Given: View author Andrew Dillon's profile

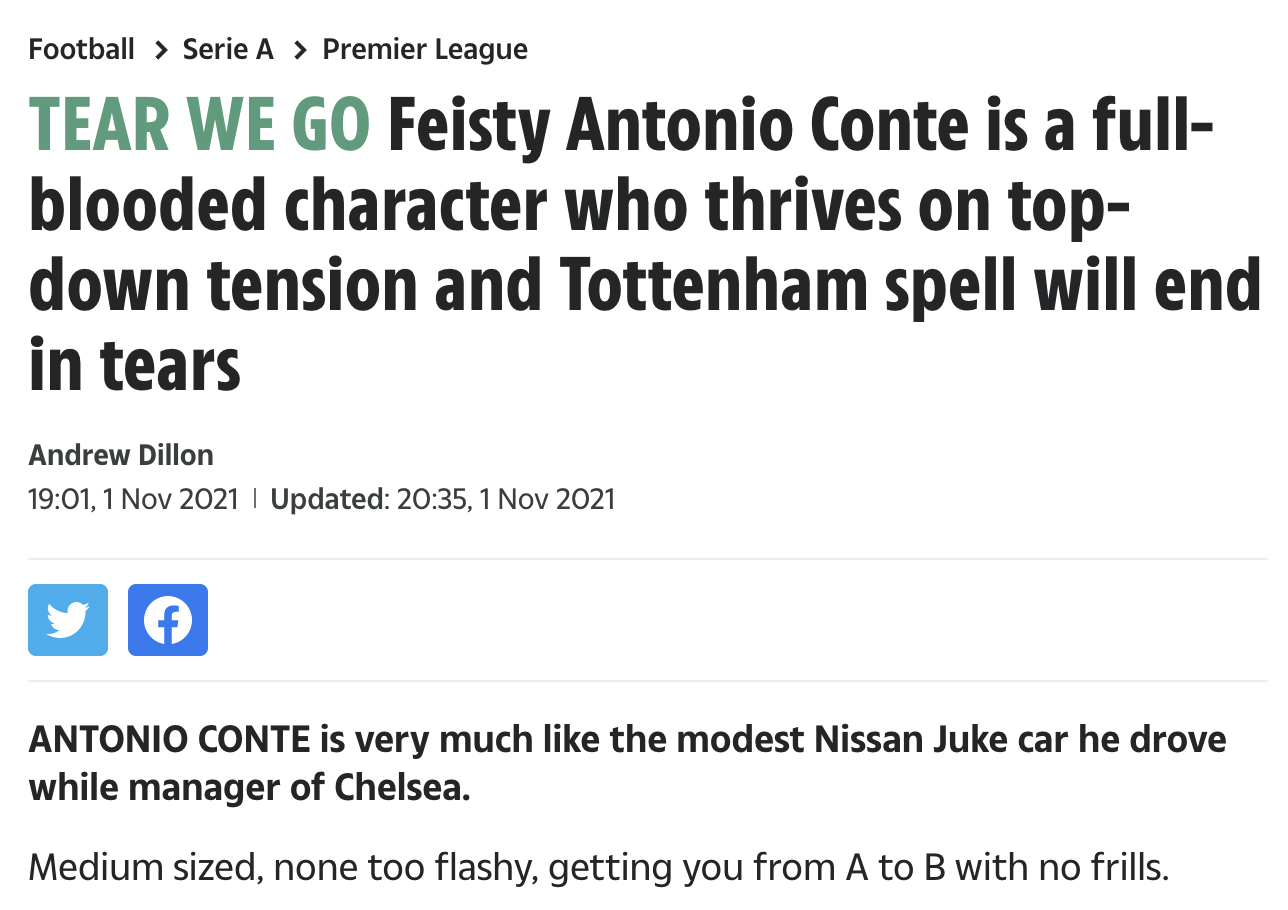Looking at the screenshot, I should (x=121, y=455).
